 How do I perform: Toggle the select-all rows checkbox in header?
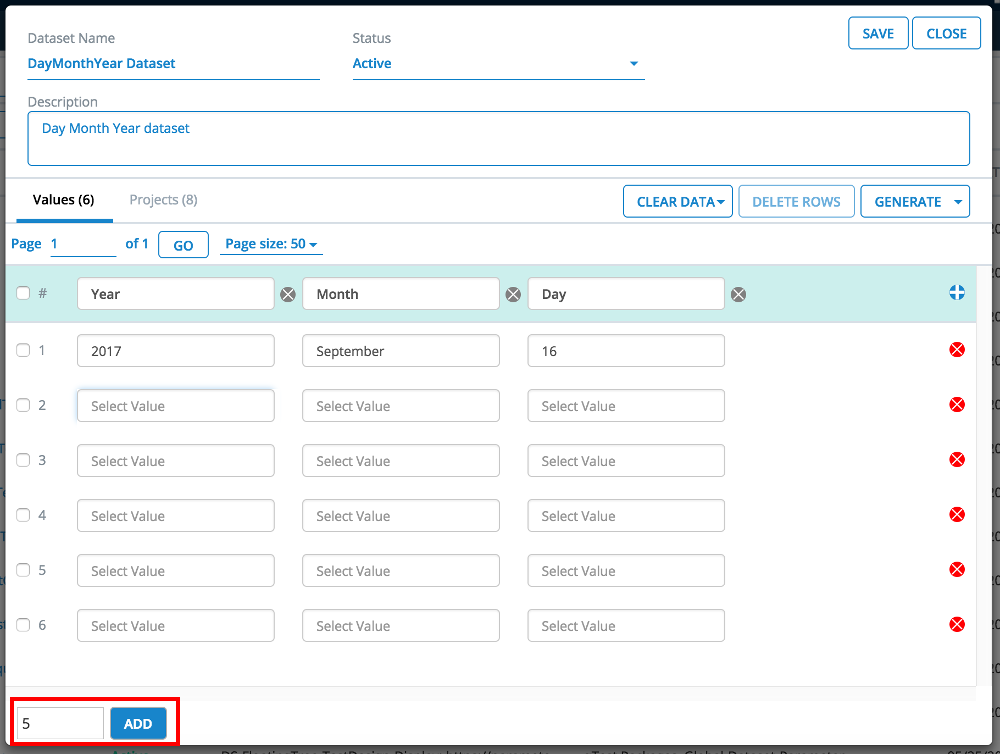[x=23, y=293]
